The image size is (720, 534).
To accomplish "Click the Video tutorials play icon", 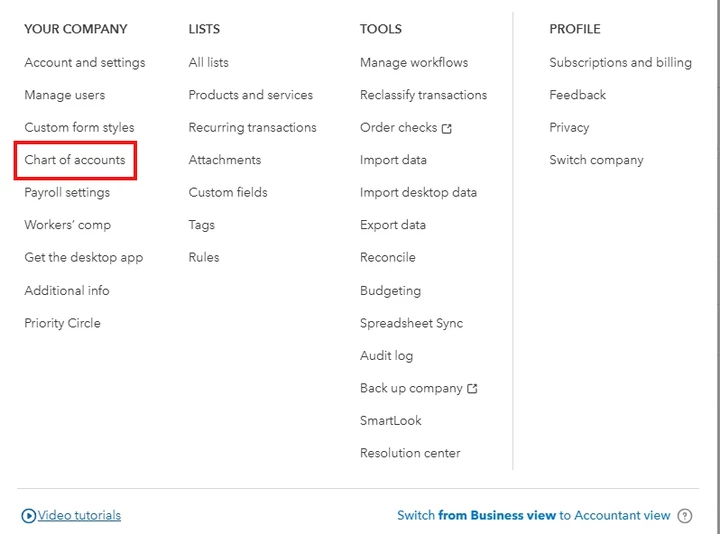I will pyautogui.click(x=28, y=516).
